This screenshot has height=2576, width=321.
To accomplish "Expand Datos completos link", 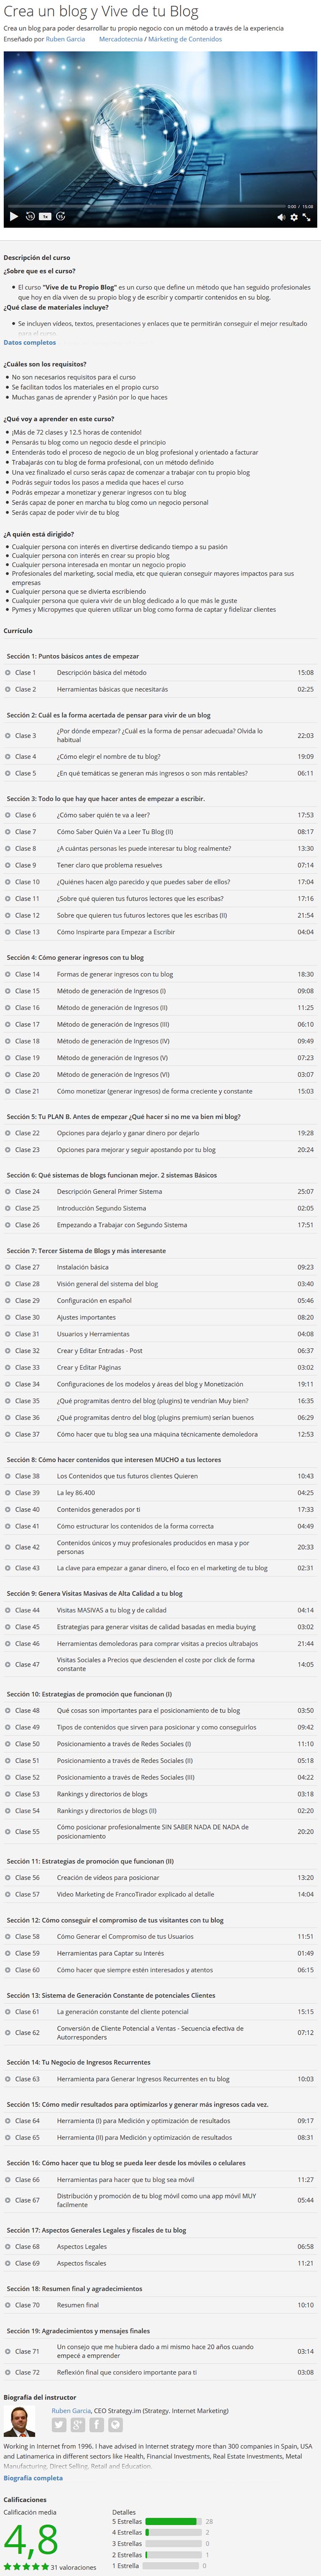I will [x=30, y=342].
